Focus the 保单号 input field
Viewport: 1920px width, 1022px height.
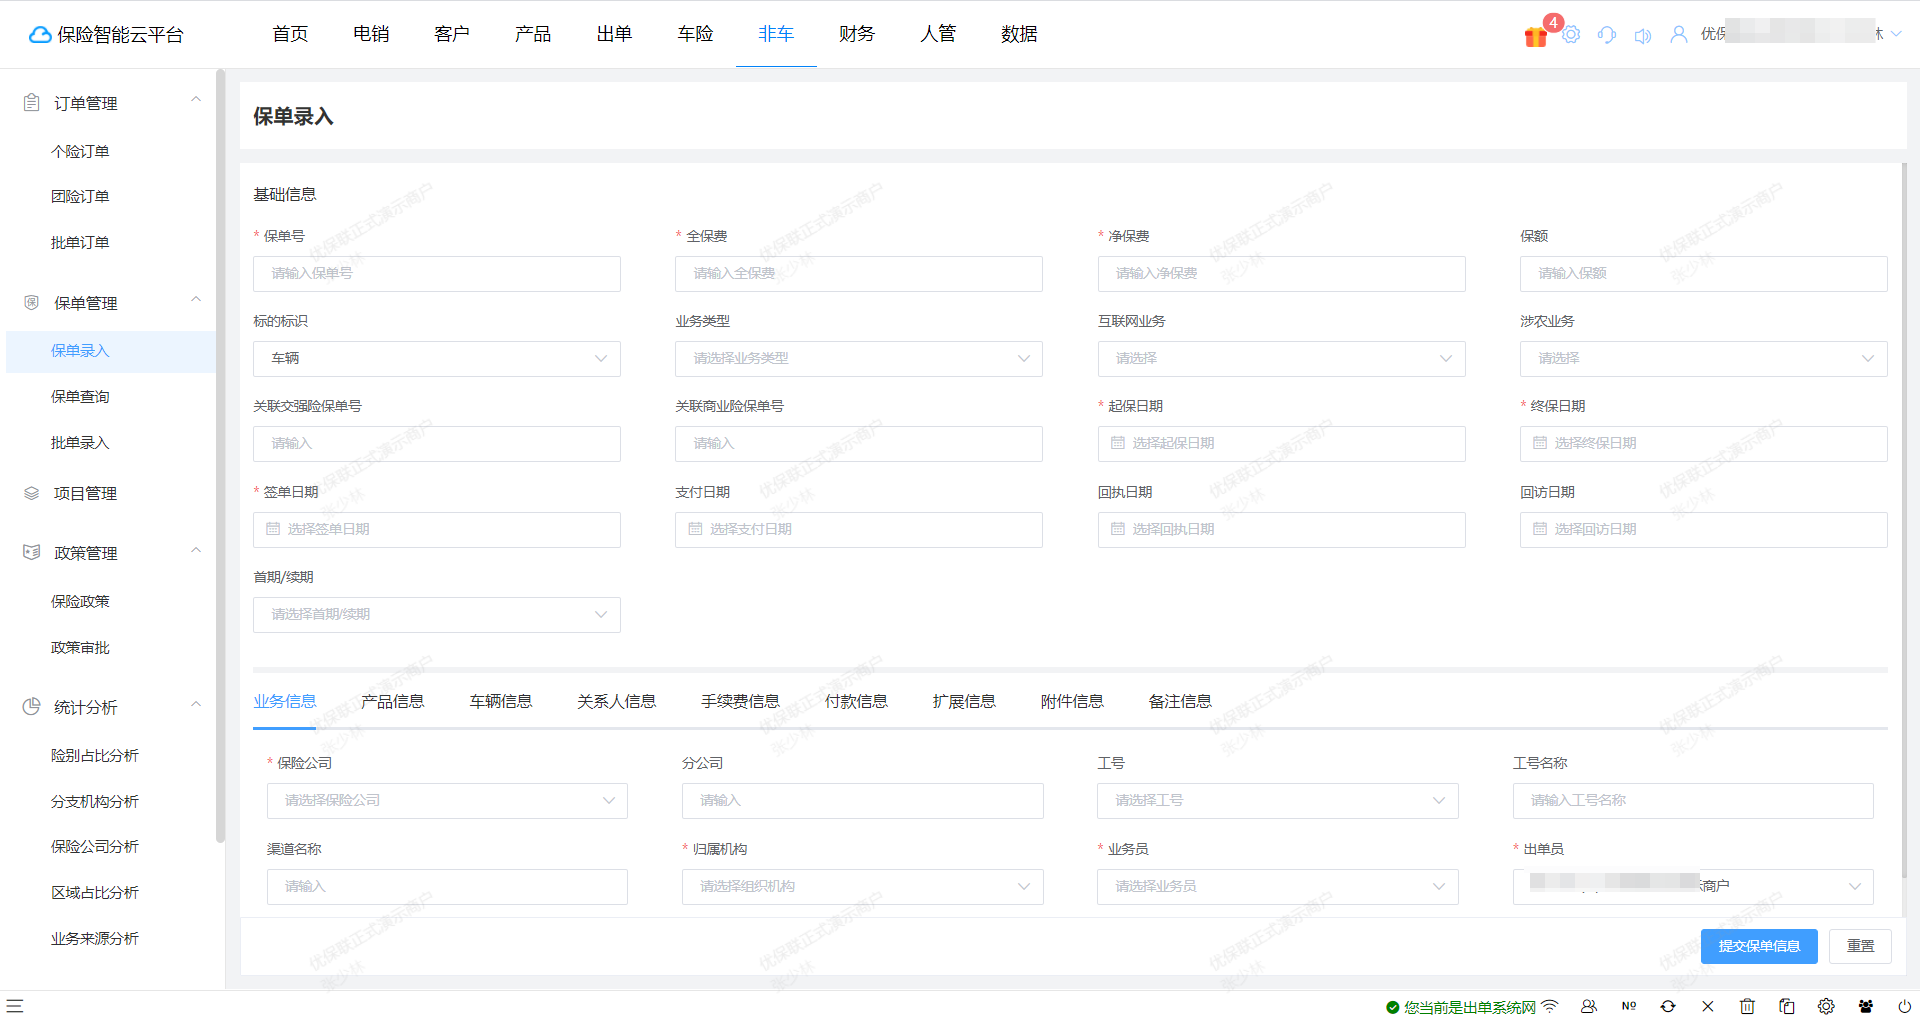[437, 274]
